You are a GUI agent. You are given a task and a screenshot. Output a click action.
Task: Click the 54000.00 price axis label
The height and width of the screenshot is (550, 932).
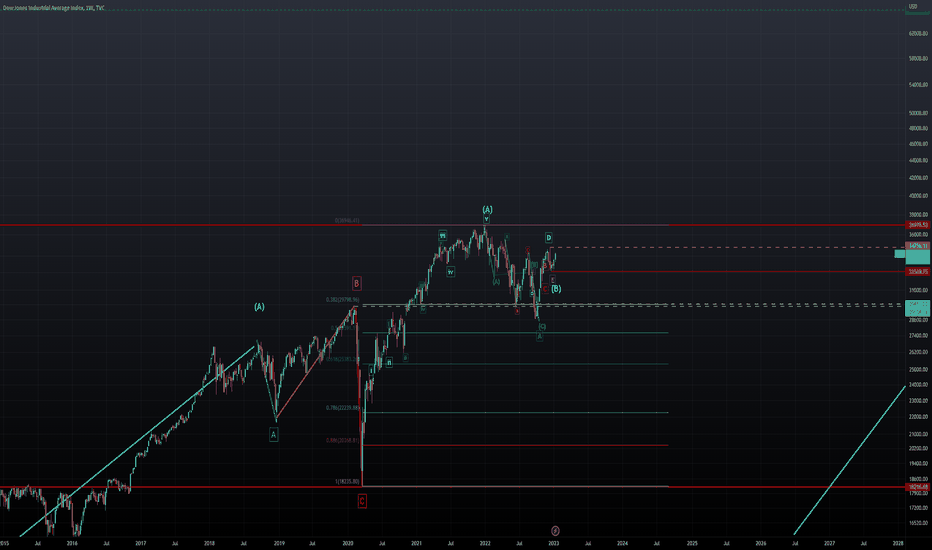pyautogui.click(x=918, y=85)
